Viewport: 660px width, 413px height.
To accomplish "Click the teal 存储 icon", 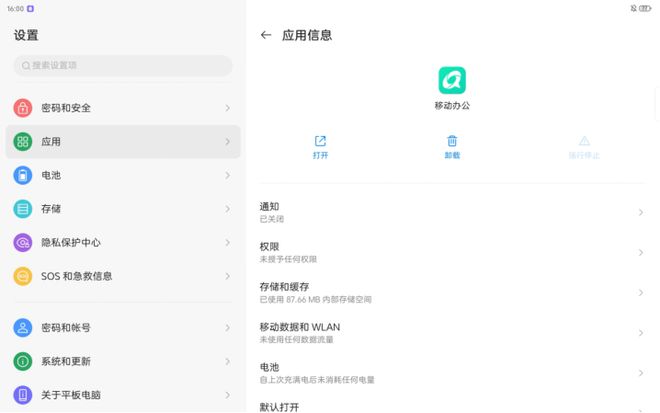I will 23,209.
